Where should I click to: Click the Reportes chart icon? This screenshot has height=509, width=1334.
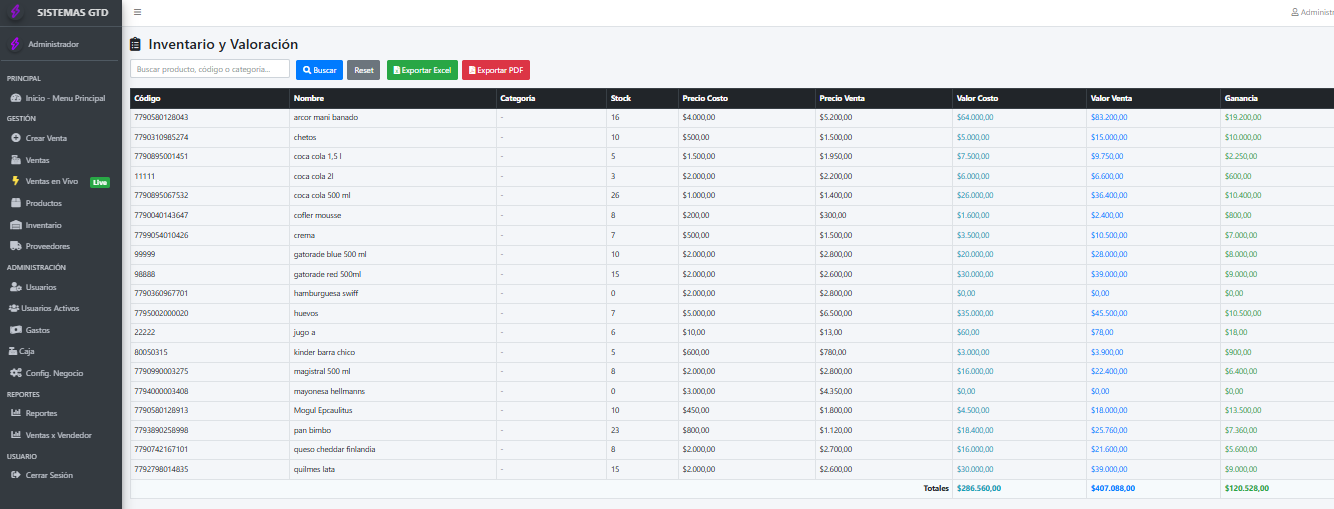[16, 413]
